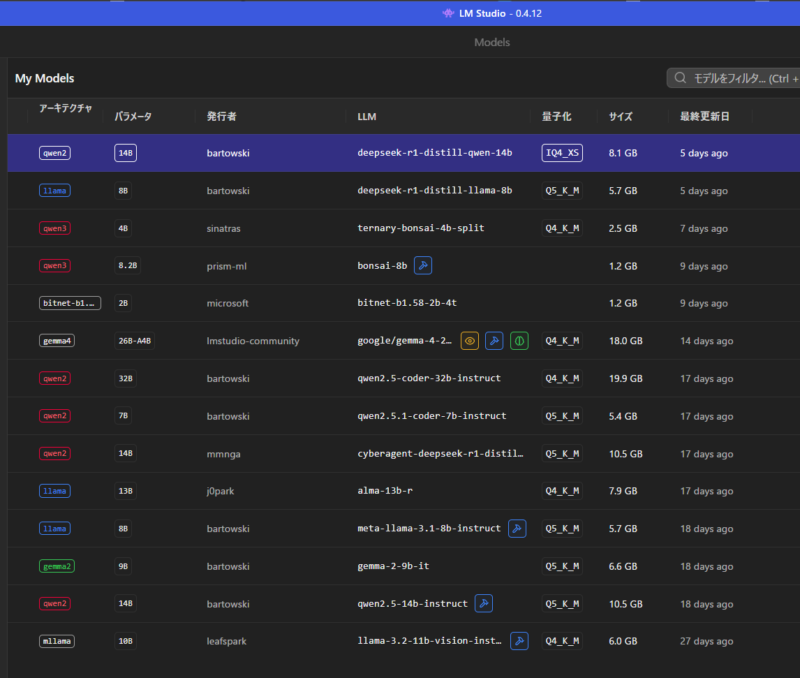Select ternary-bonsai-4b-split model name
The width and height of the screenshot is (800, 678).
point(421,228)
